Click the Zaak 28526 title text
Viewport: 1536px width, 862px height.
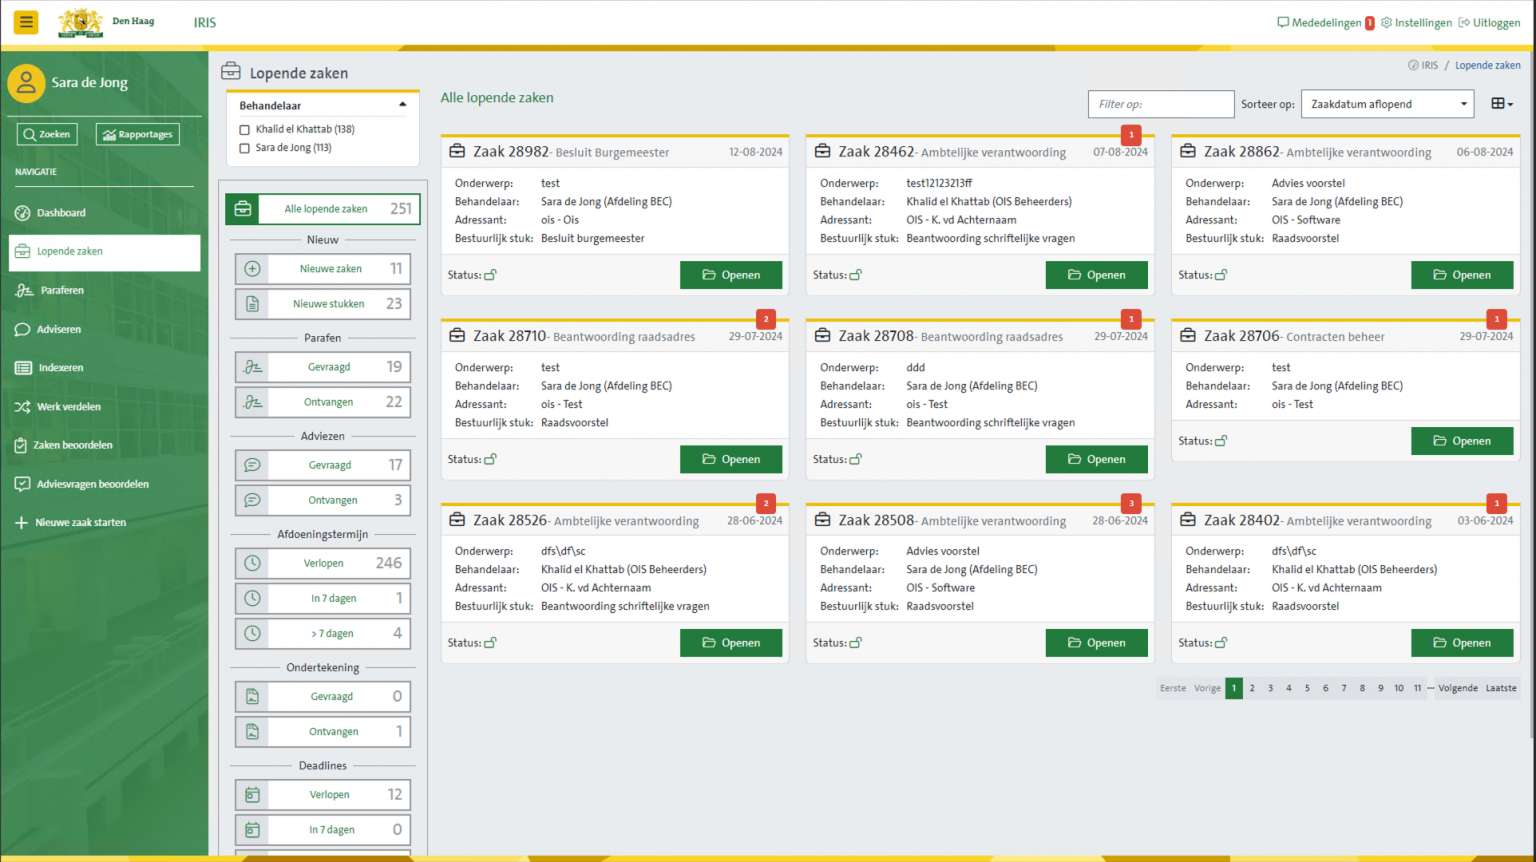[510, 520]
